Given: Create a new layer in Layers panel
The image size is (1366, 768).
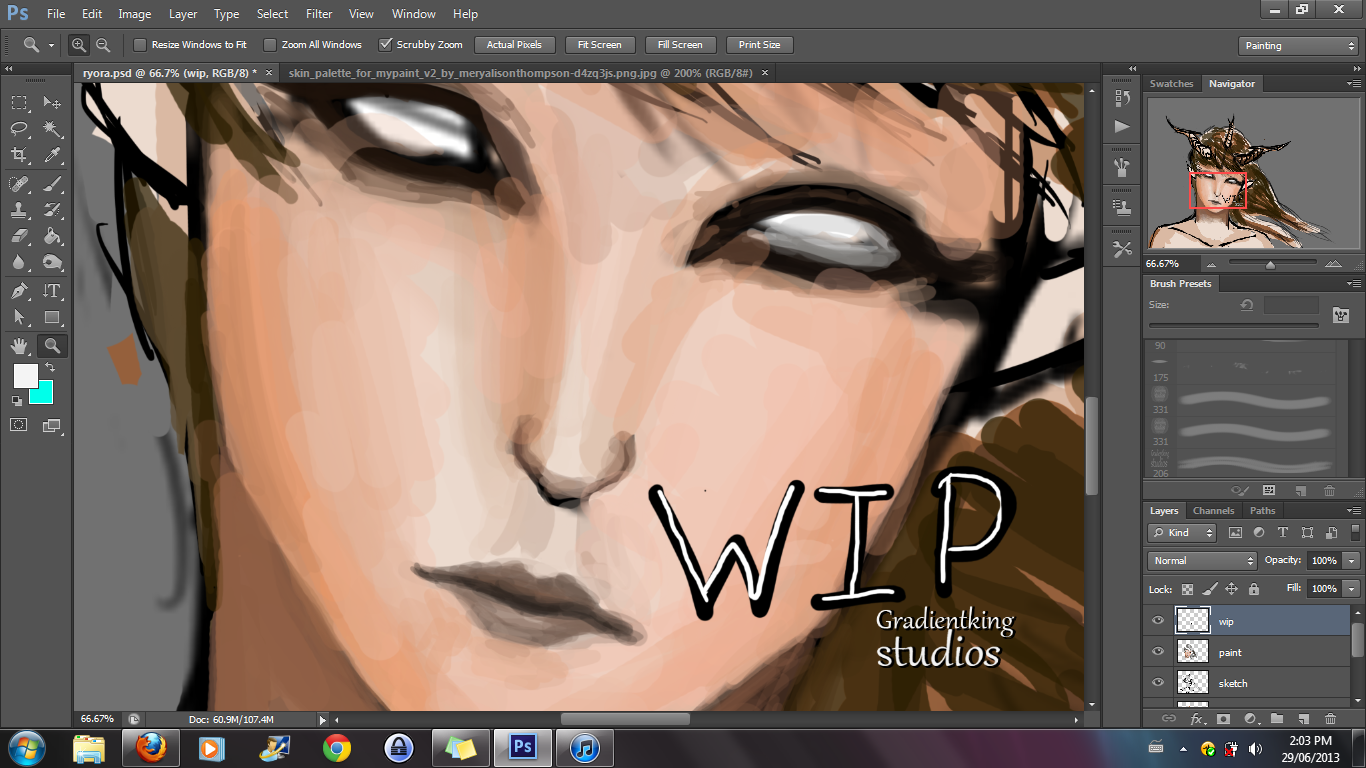Looking at the screenshot, I should coord(1303,718).
